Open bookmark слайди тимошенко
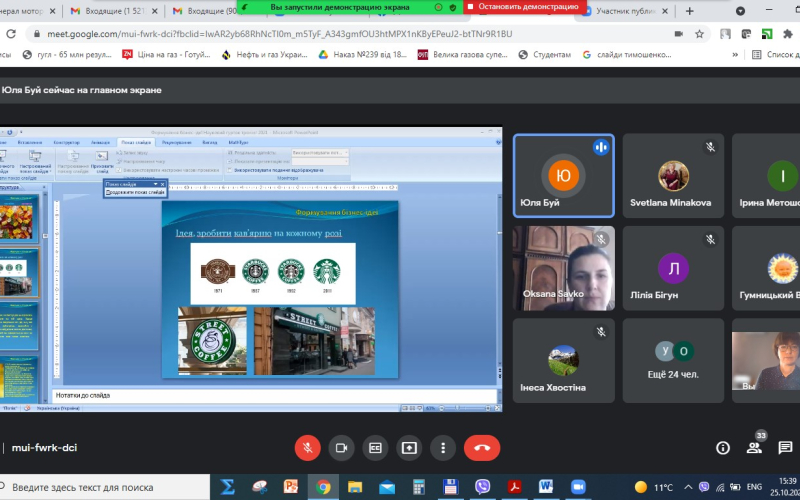The height and width of the screenshot is (500, 800). pyautogui.click(x=627, y=55)
